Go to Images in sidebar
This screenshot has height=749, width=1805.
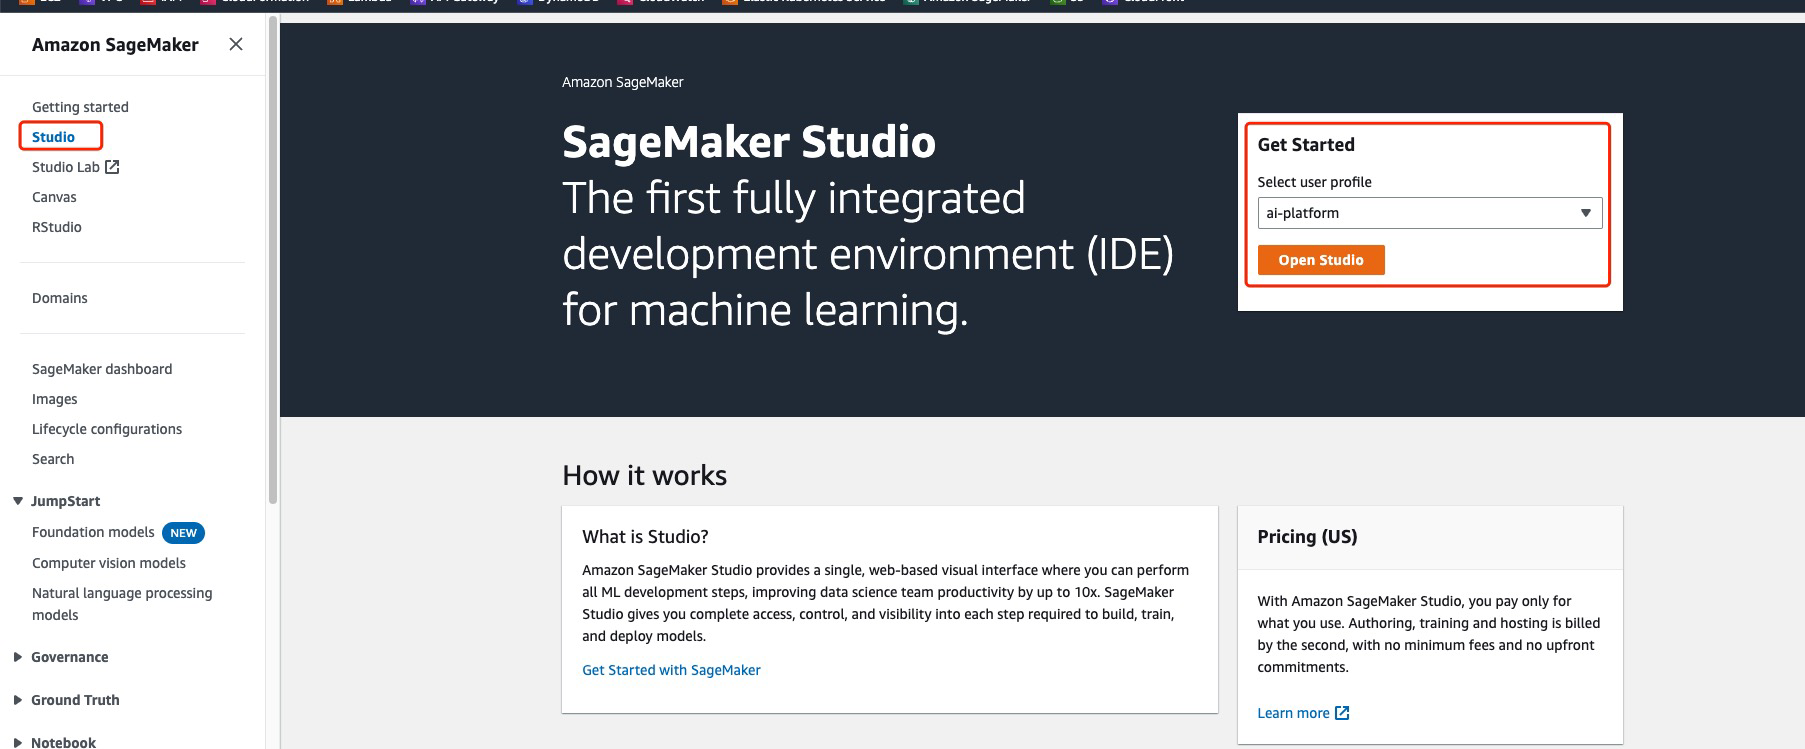(x=55, y=399)
